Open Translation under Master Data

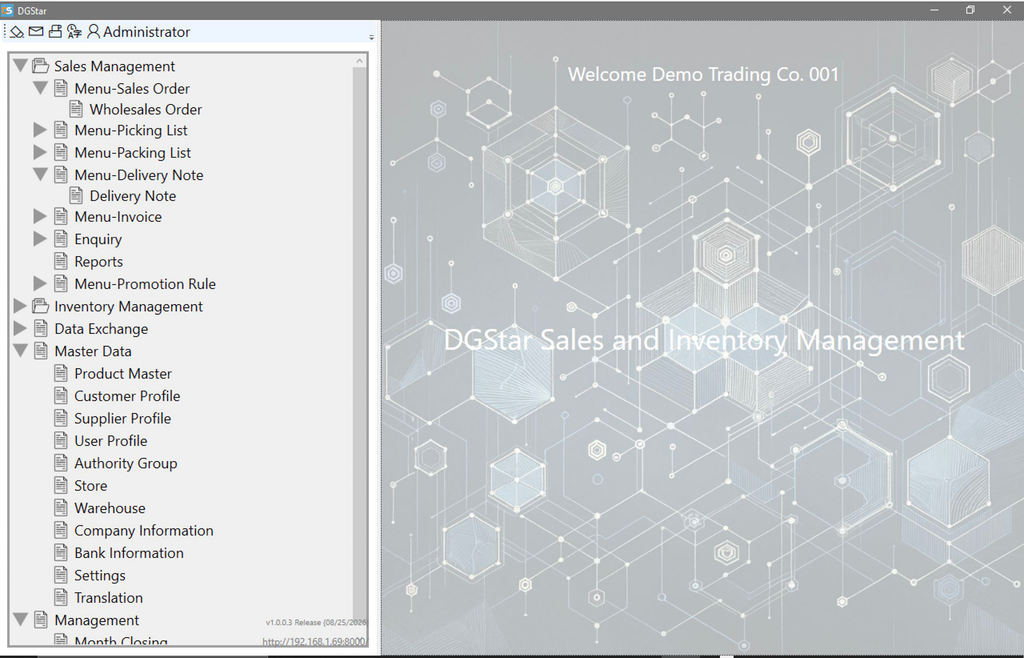coord(108,597)
